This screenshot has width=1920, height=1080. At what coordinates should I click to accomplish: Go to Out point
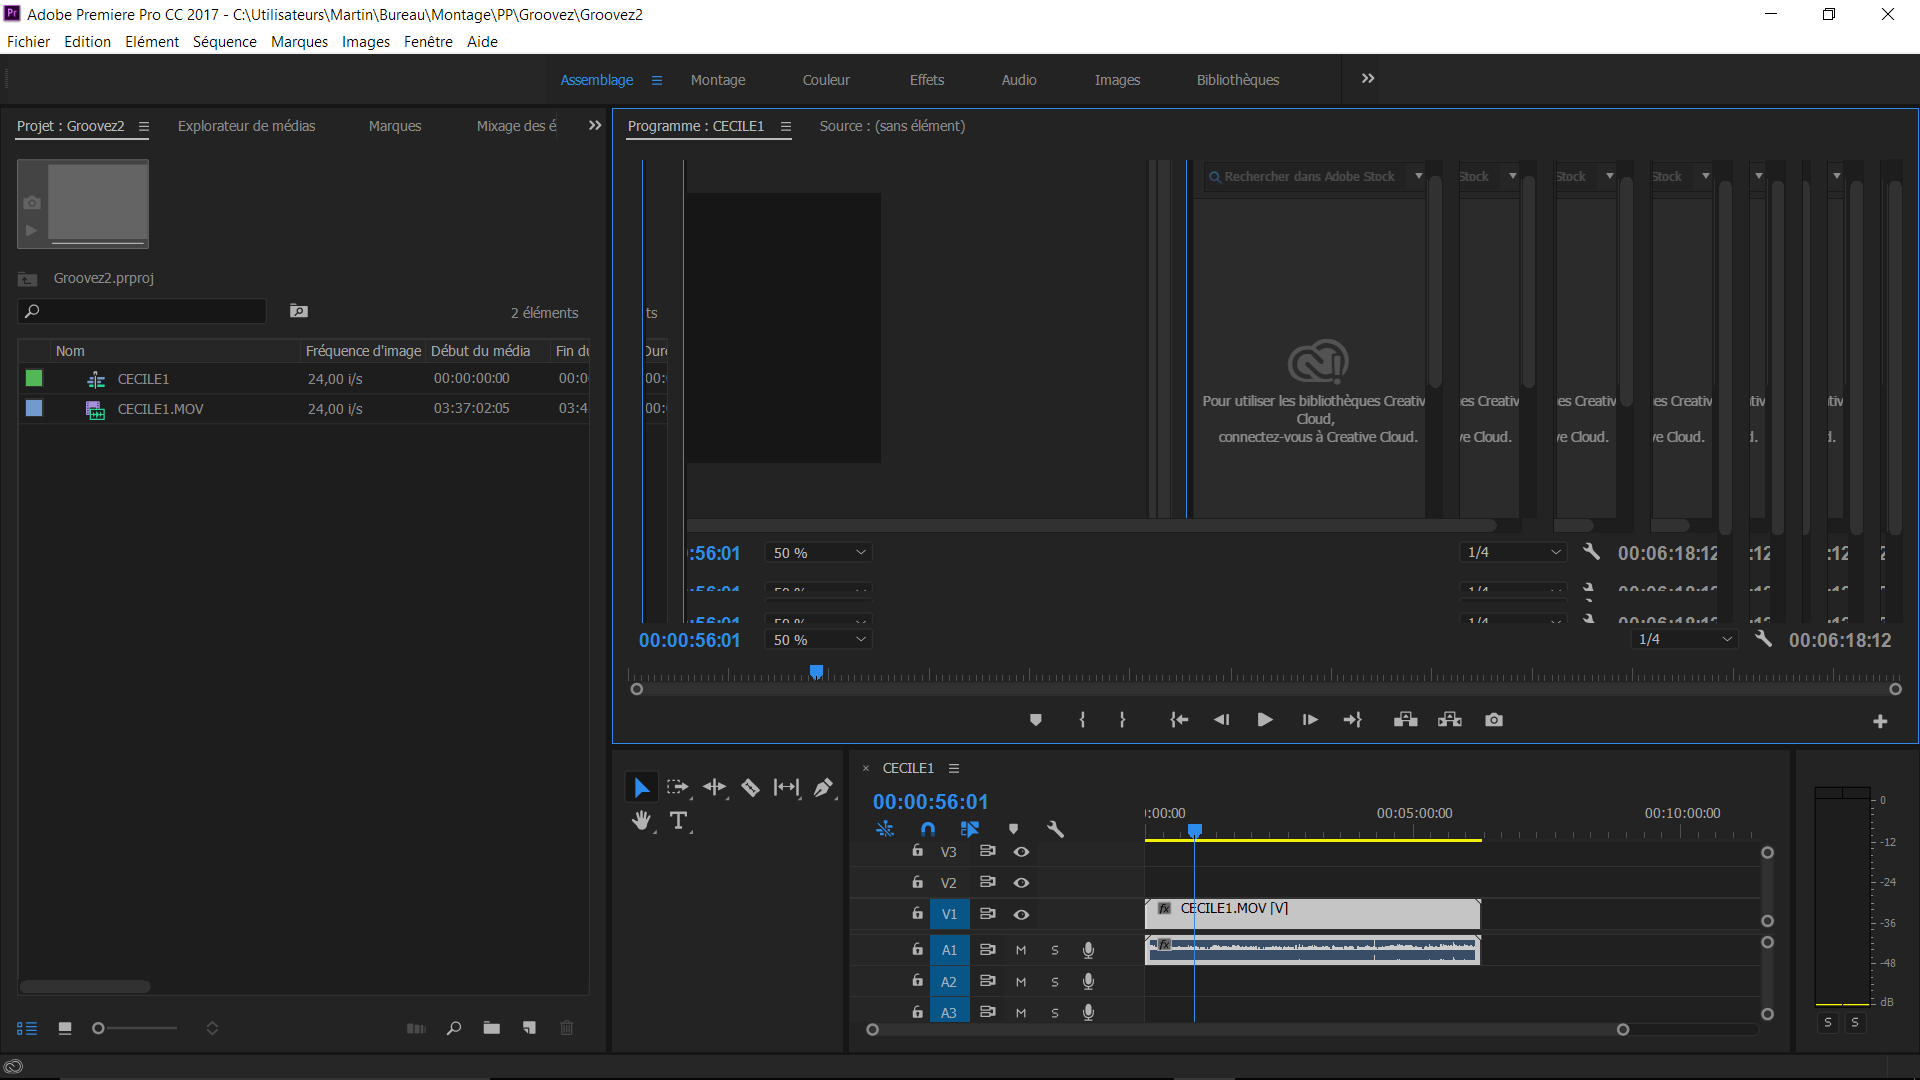click(1353, 720)
